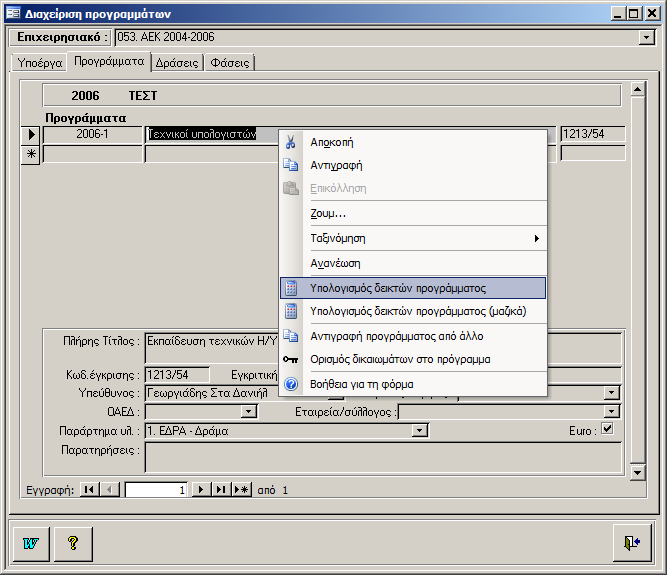Go to the next record

click(x=200, y=490)
